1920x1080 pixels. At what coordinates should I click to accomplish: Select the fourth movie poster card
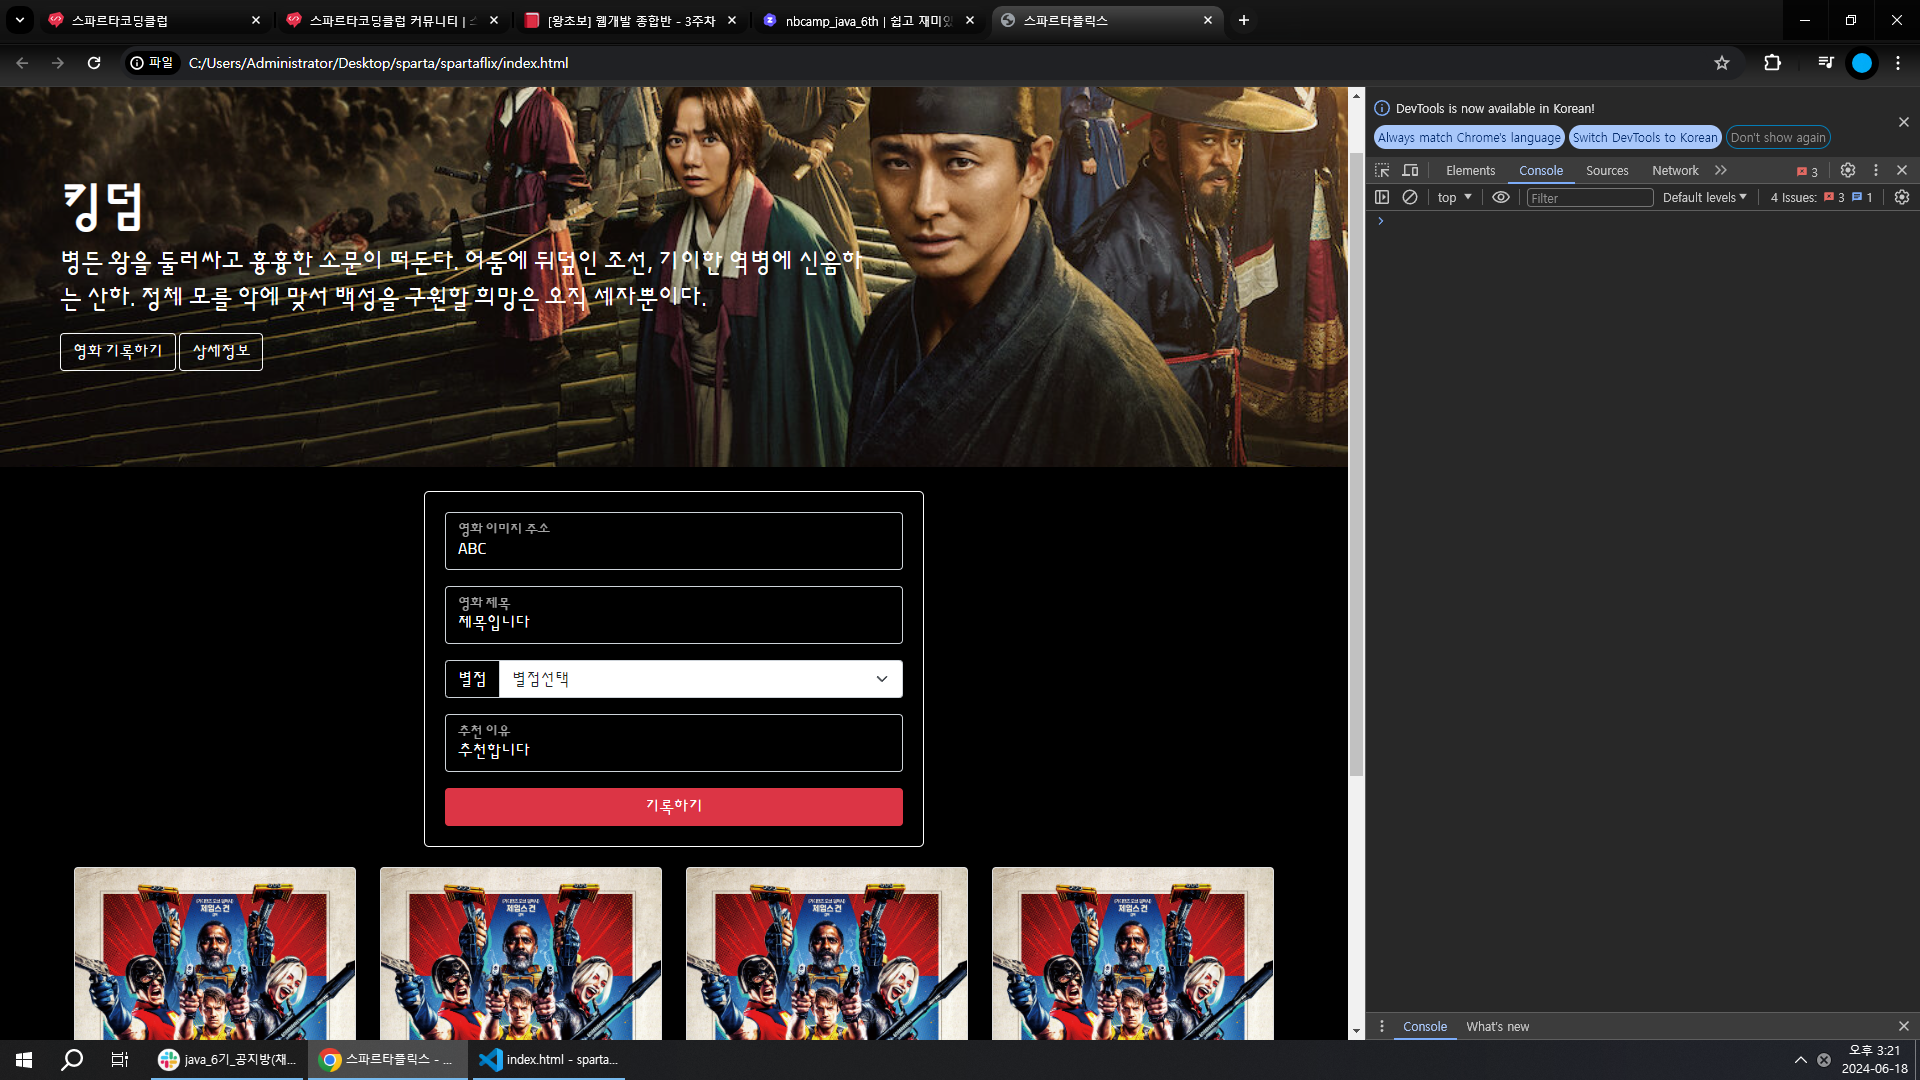tap(1133, 953)
